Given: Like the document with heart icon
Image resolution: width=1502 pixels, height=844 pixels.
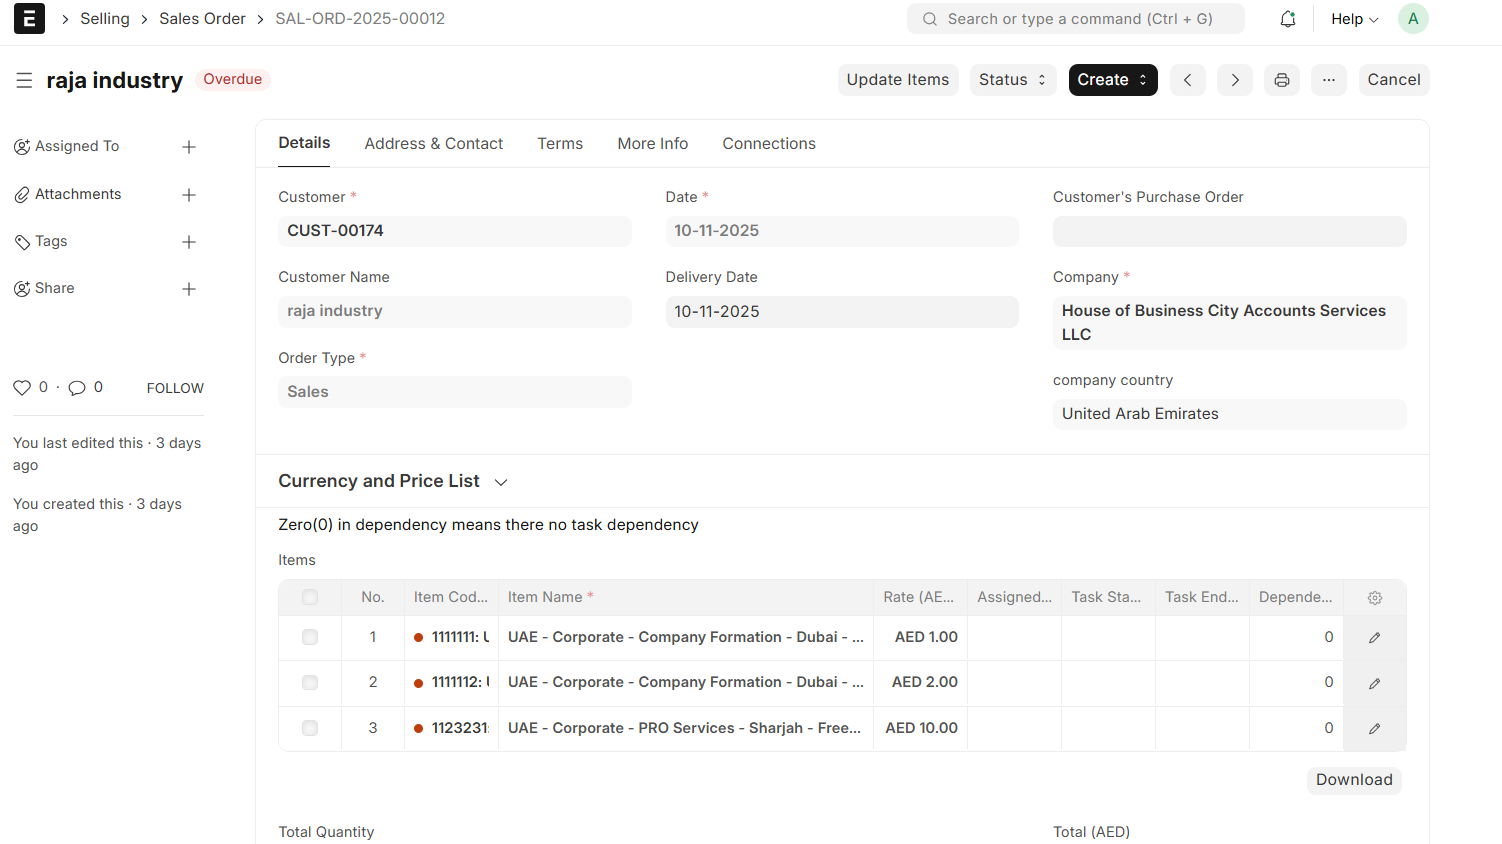Looking at the screenshot, I should click(x=22, y=388).
